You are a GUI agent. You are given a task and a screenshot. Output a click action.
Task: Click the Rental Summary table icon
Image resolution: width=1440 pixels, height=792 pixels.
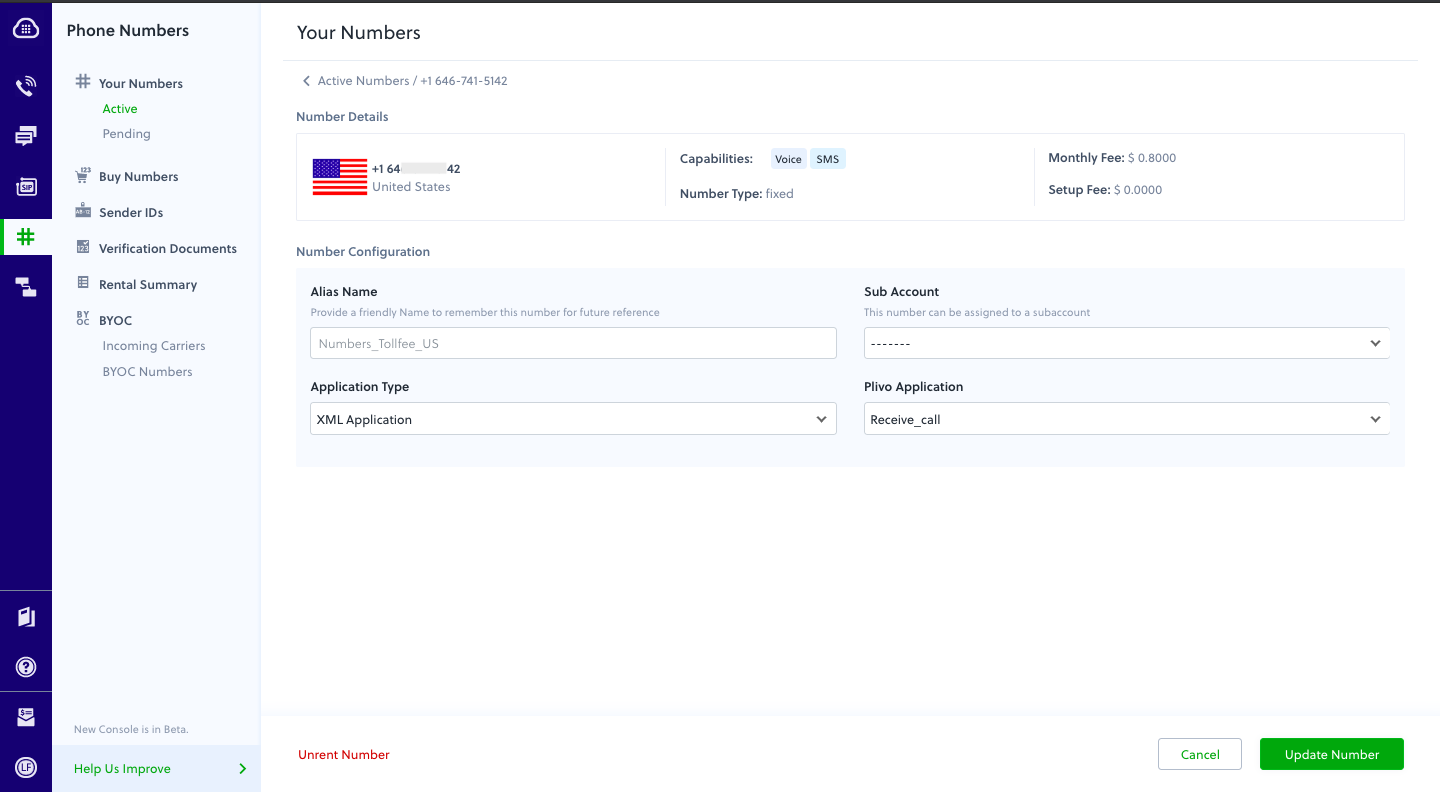click(x=82, y=283)
